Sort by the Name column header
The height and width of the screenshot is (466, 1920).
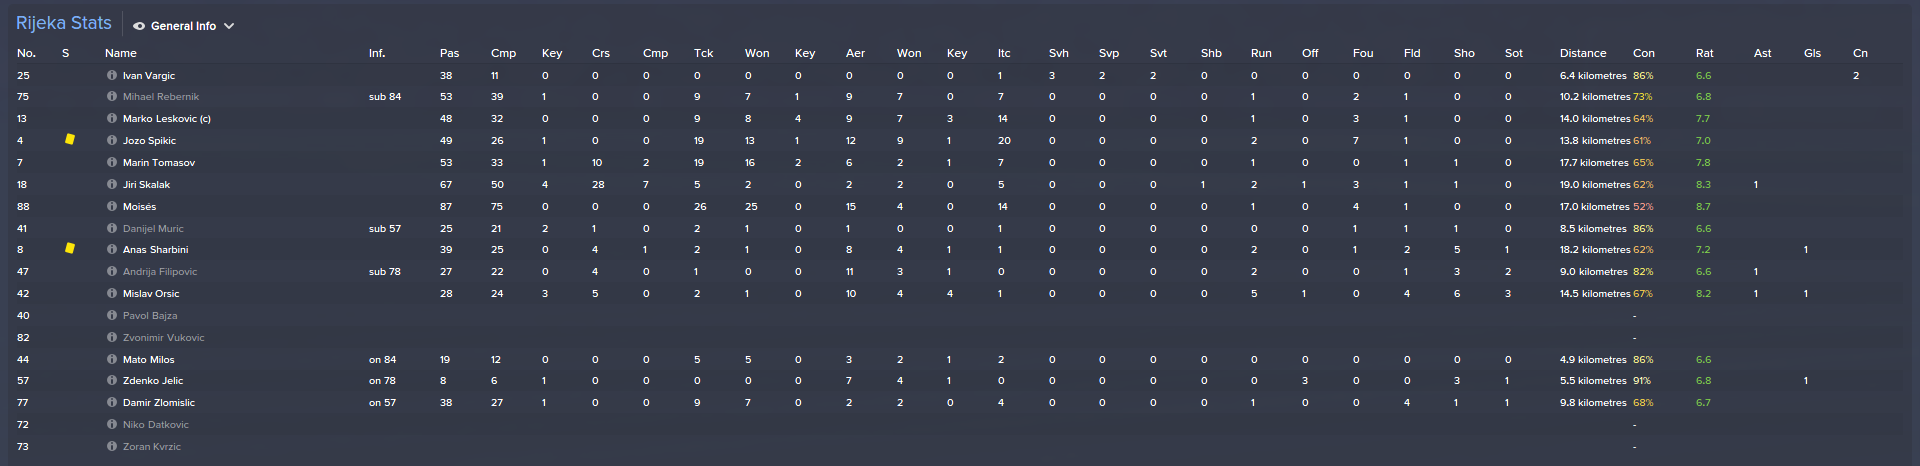[x=121, y=53]
